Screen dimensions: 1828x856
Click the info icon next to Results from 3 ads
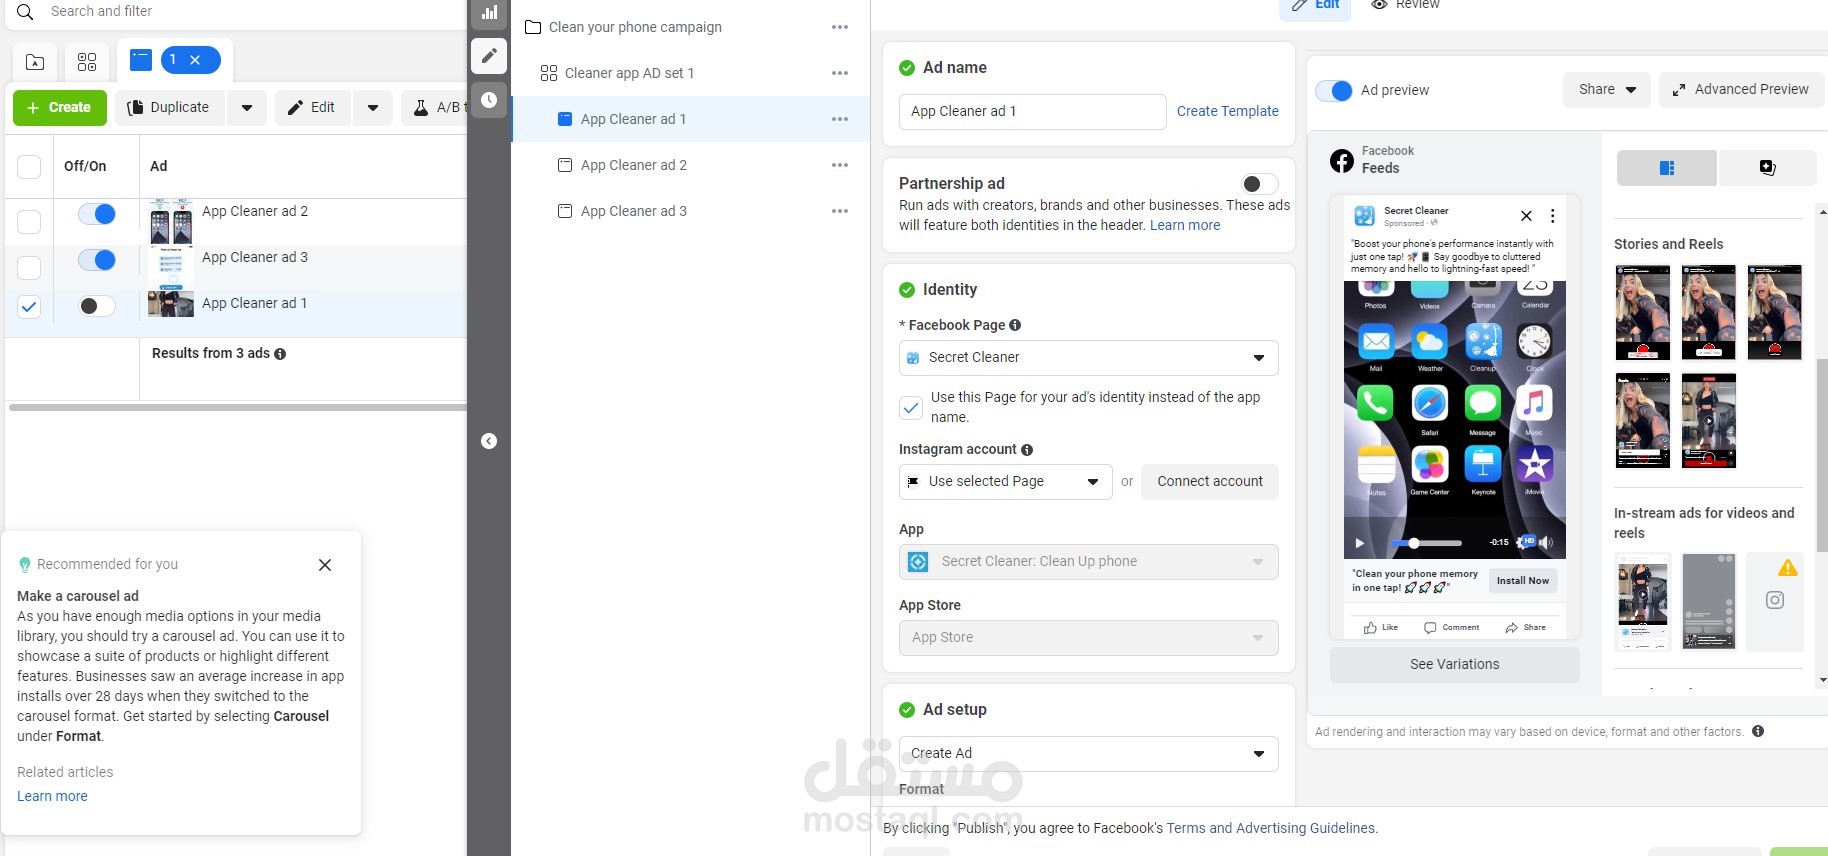(280, 354)
